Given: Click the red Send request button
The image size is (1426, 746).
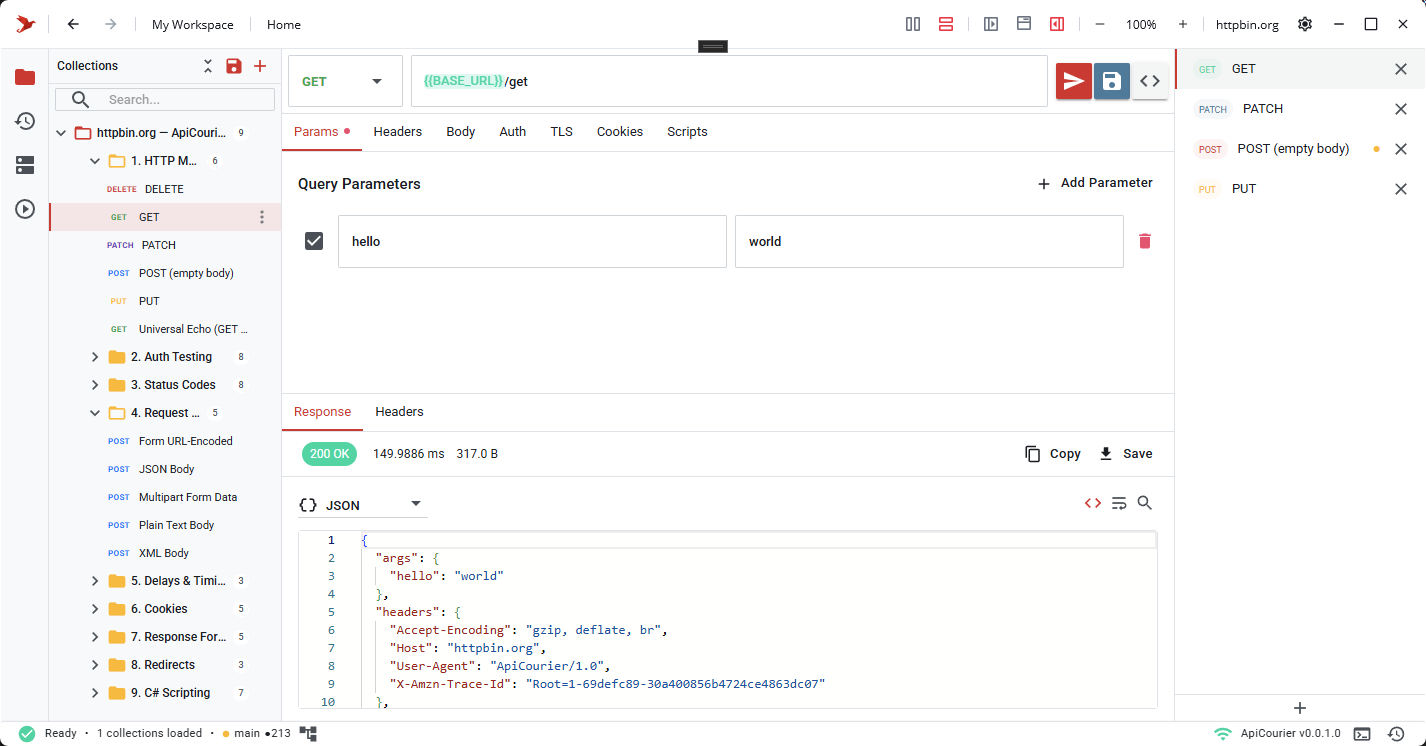Looking at the screenshot, I should (1074, 81).
